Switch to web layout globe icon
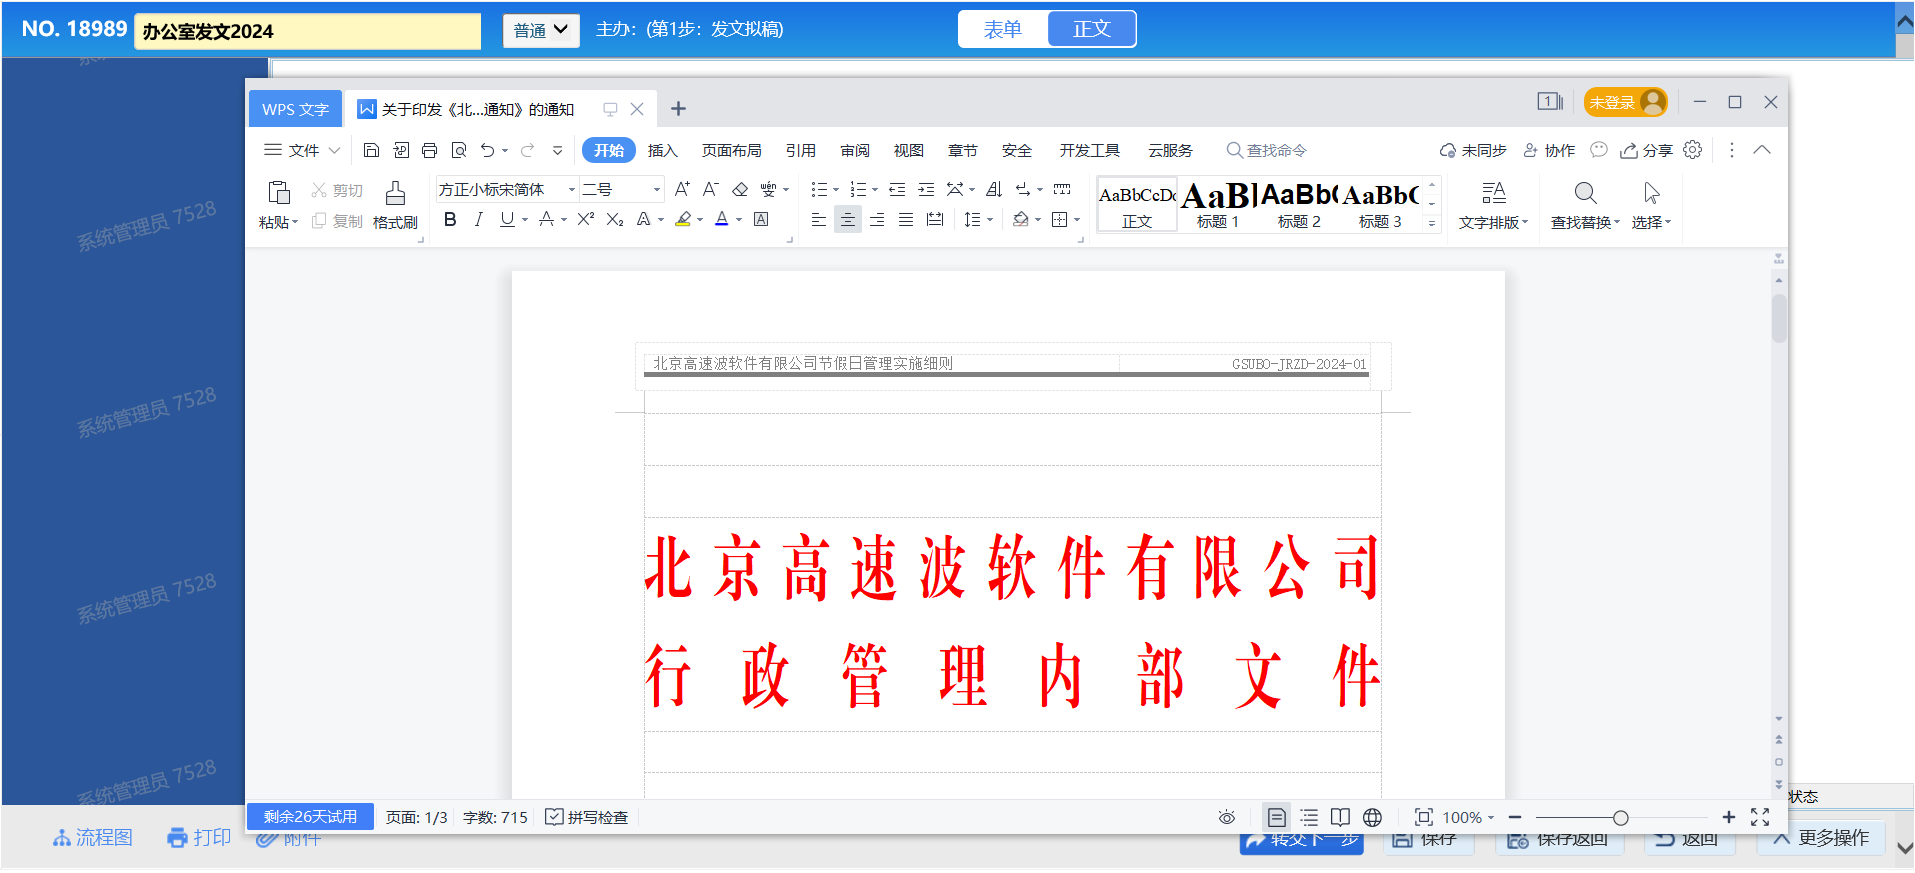 click(x=1373, y=817)
